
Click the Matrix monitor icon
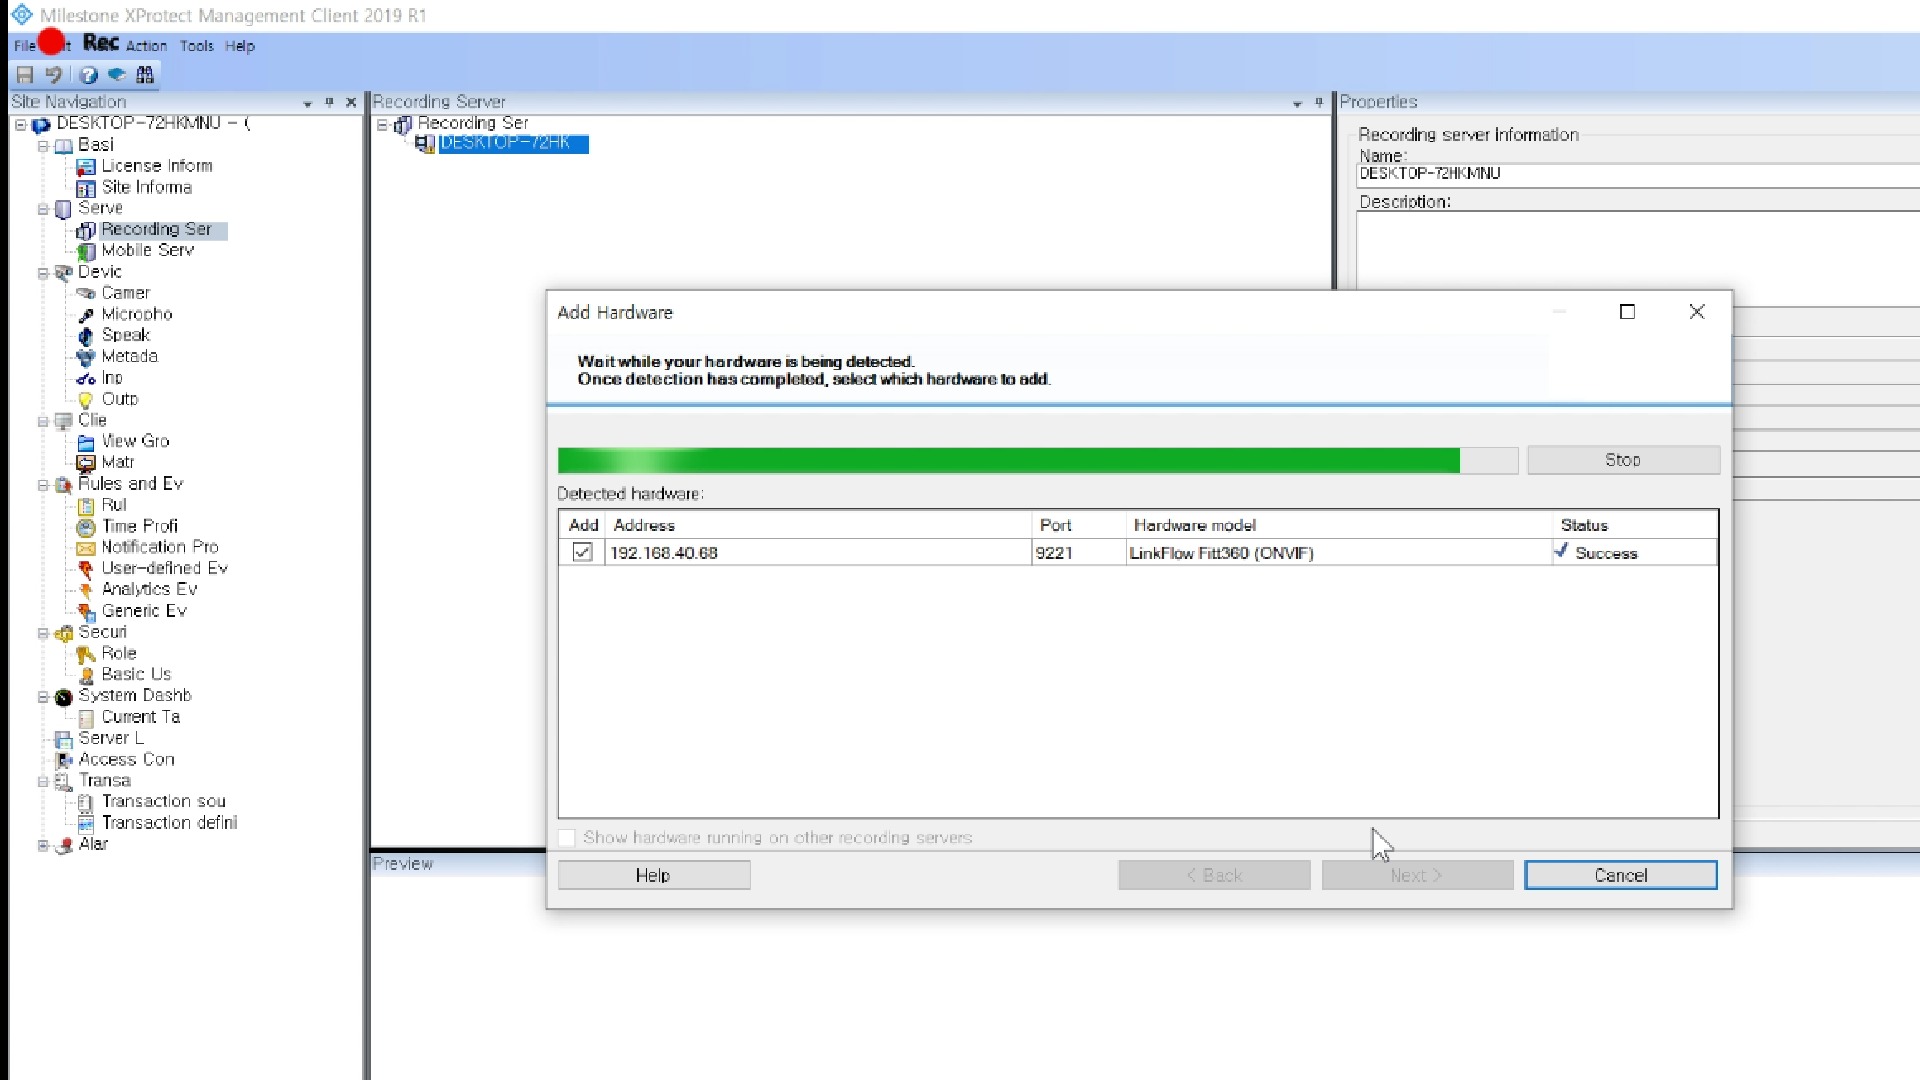coord(86,463)
